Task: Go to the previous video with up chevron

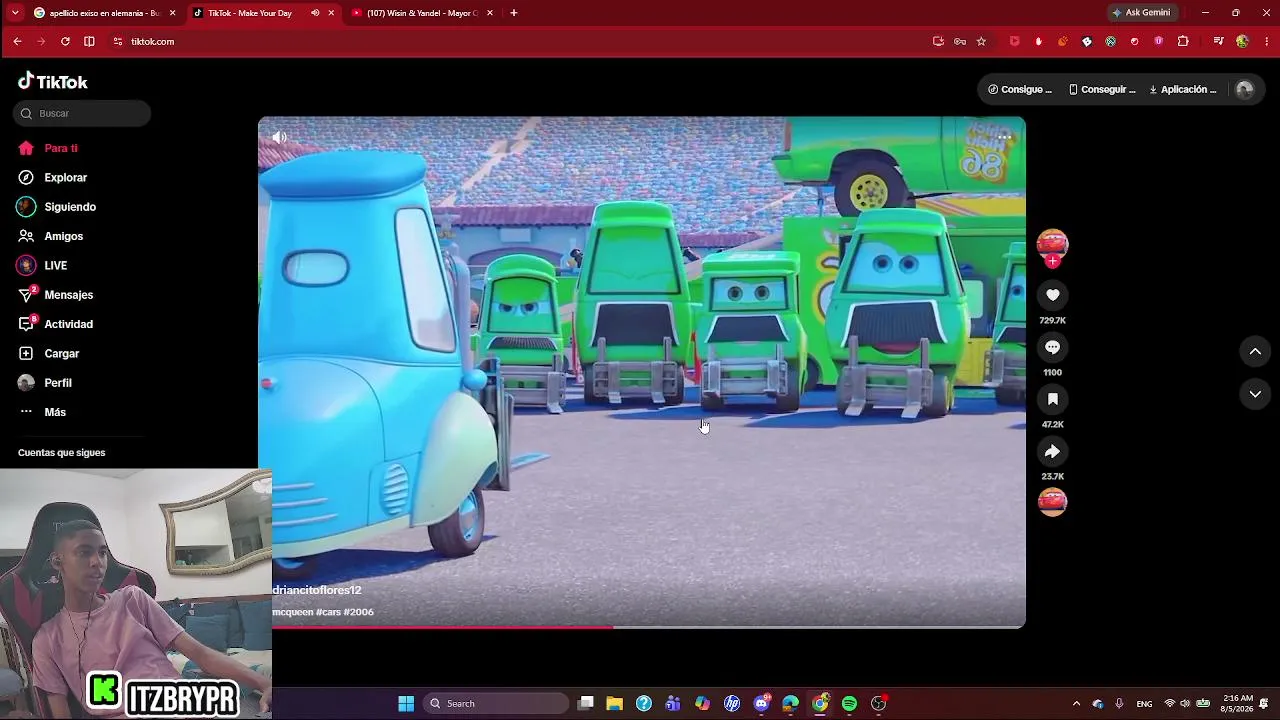Action: tap(1255, 351)
